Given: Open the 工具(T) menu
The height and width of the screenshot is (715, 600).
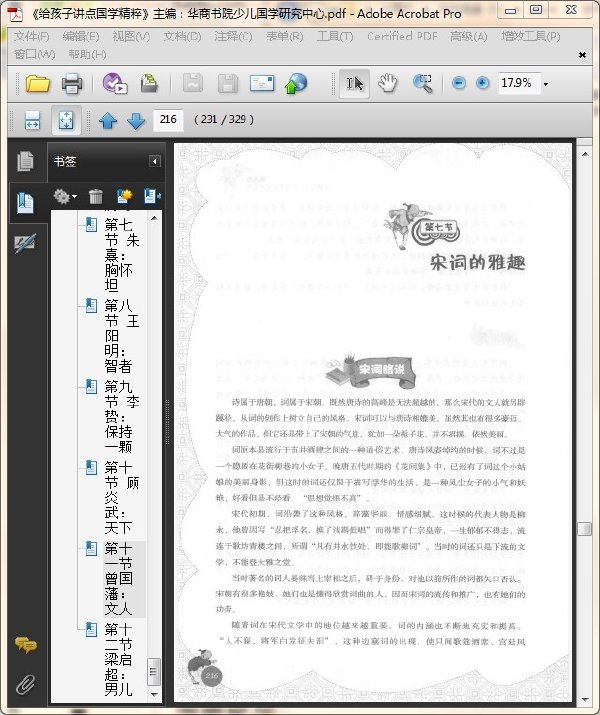Looking at the screenshot, I should coord(335,36).
